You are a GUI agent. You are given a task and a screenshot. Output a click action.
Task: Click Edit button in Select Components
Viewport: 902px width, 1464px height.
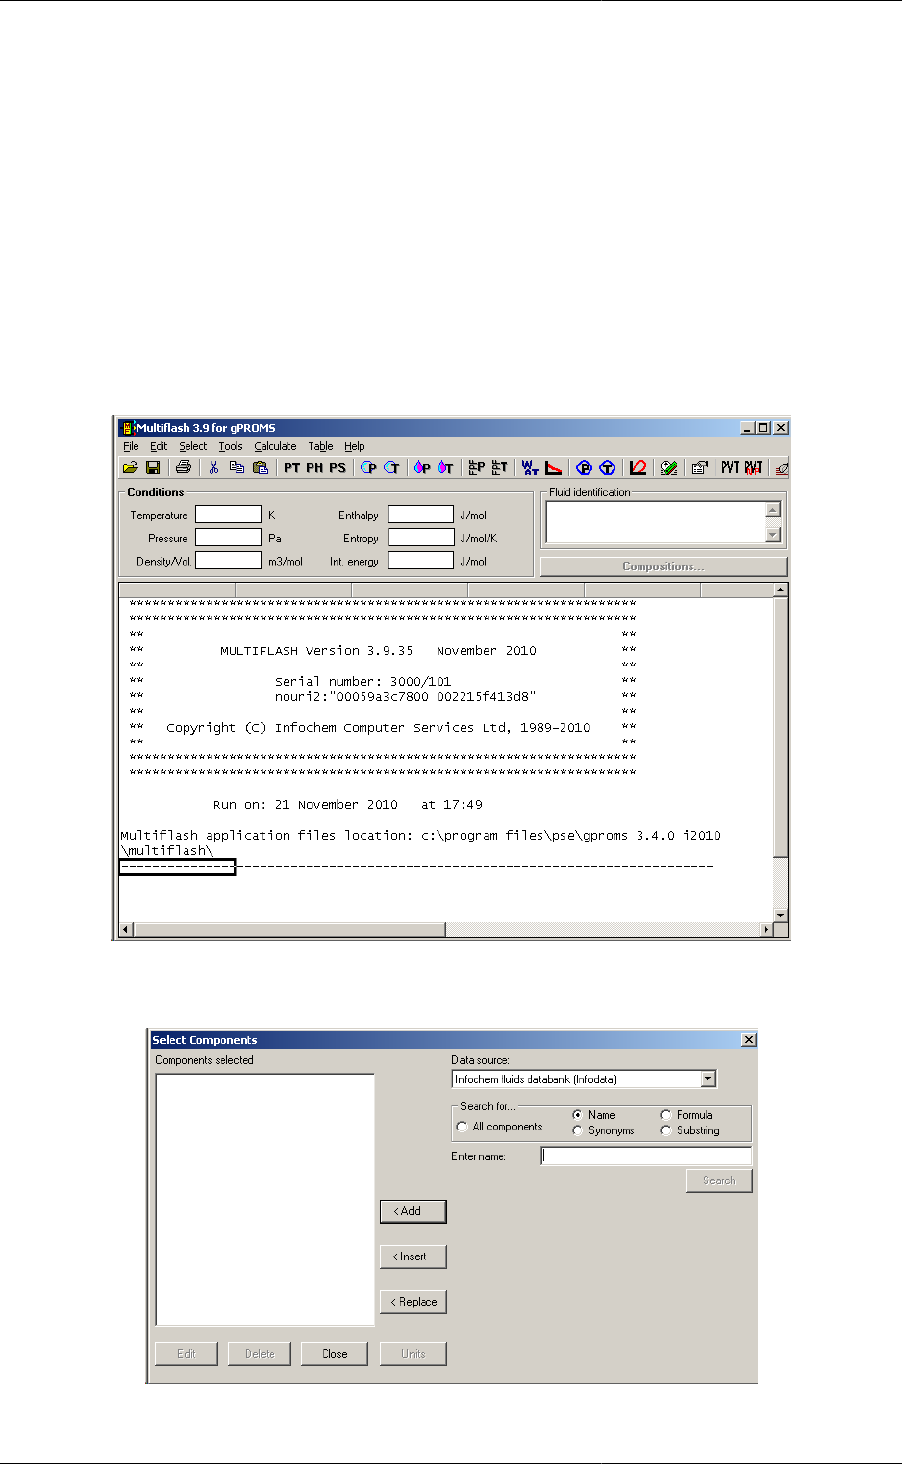tap(186, 1354)
